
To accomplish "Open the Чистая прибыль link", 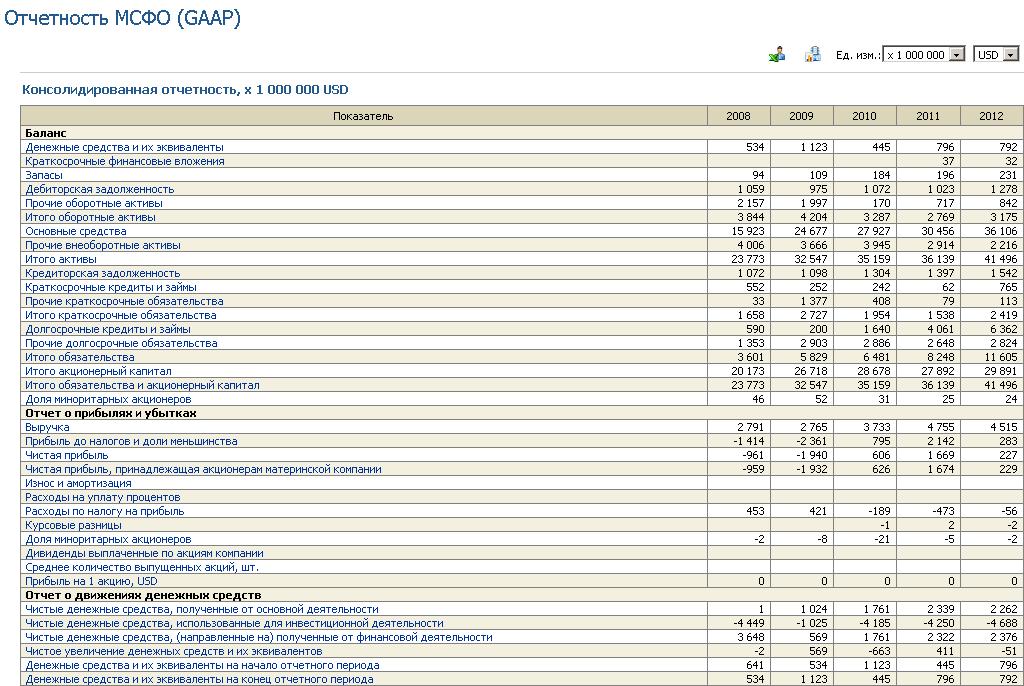I will pyautogui.click(x=67, y=455).
